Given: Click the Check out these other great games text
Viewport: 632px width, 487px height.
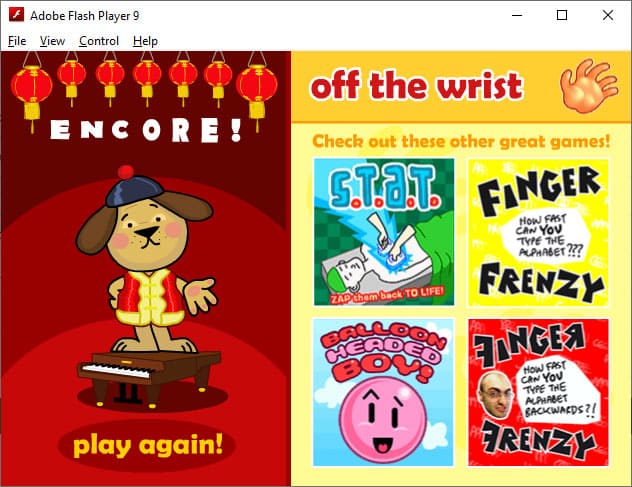Looking at the screenshot, I should point(461,142).
